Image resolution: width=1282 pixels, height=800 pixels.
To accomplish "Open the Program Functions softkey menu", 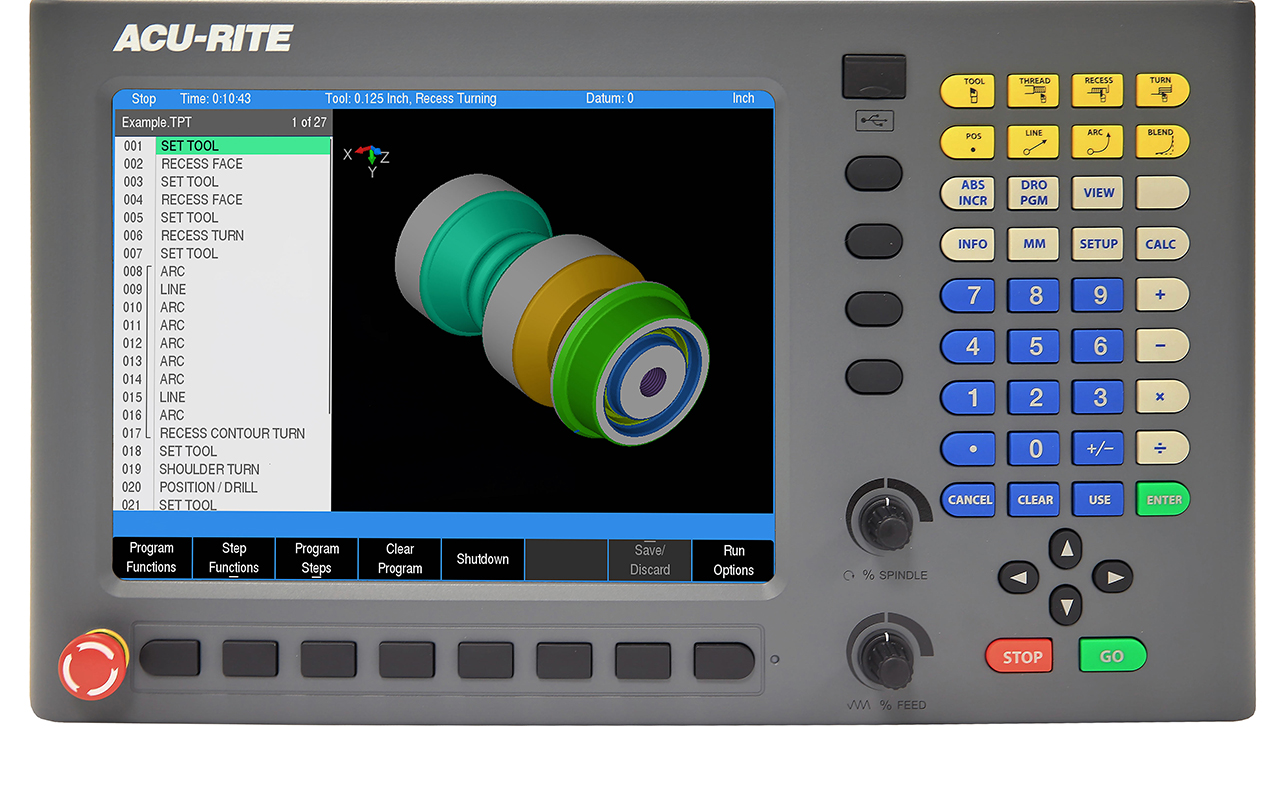I will (x=151, y=559).
